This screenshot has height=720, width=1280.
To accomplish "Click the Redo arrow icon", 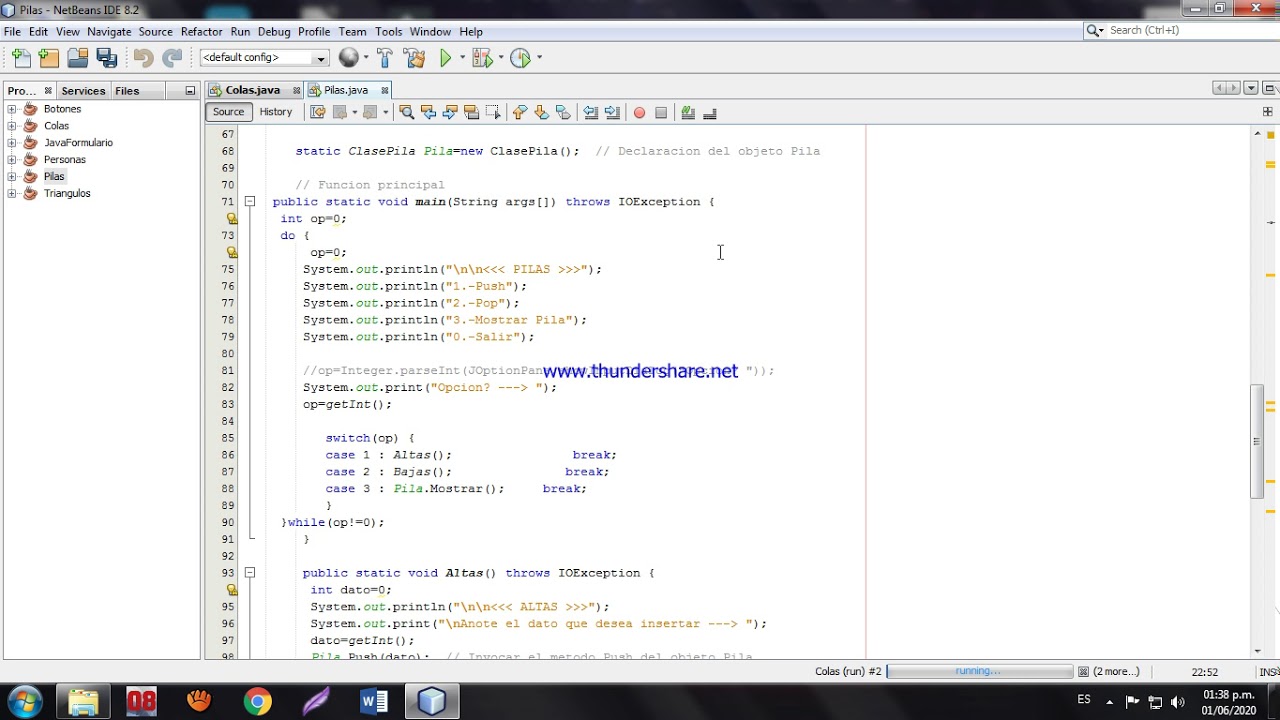I will [172, 58].
